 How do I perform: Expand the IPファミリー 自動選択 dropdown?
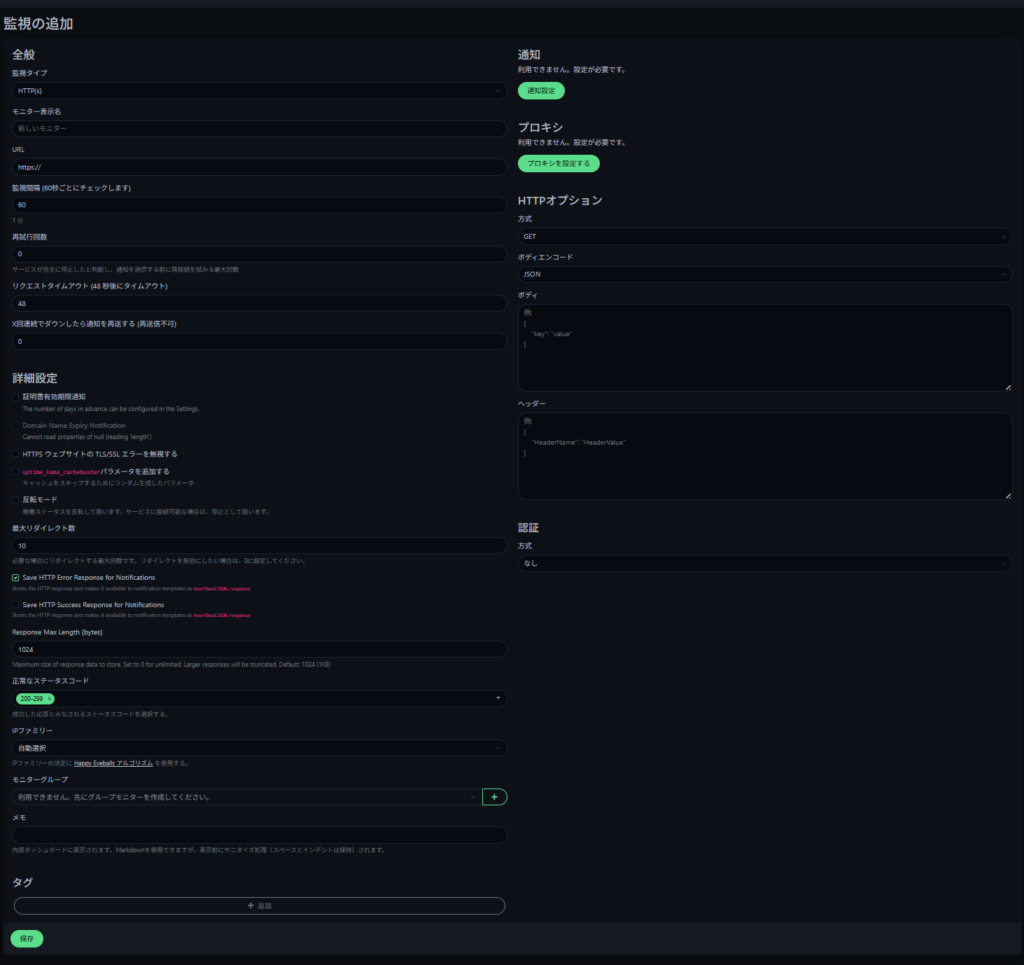[259, 747]
